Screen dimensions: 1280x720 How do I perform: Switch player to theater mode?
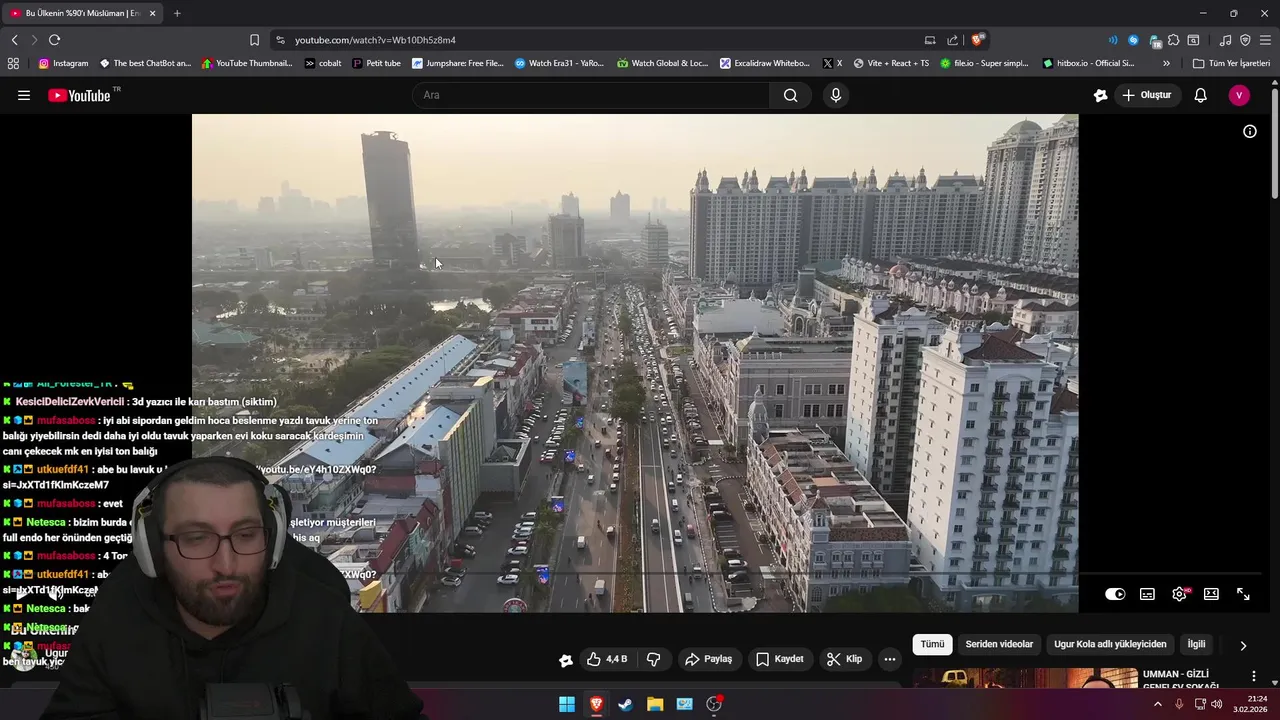point(1211,594)
